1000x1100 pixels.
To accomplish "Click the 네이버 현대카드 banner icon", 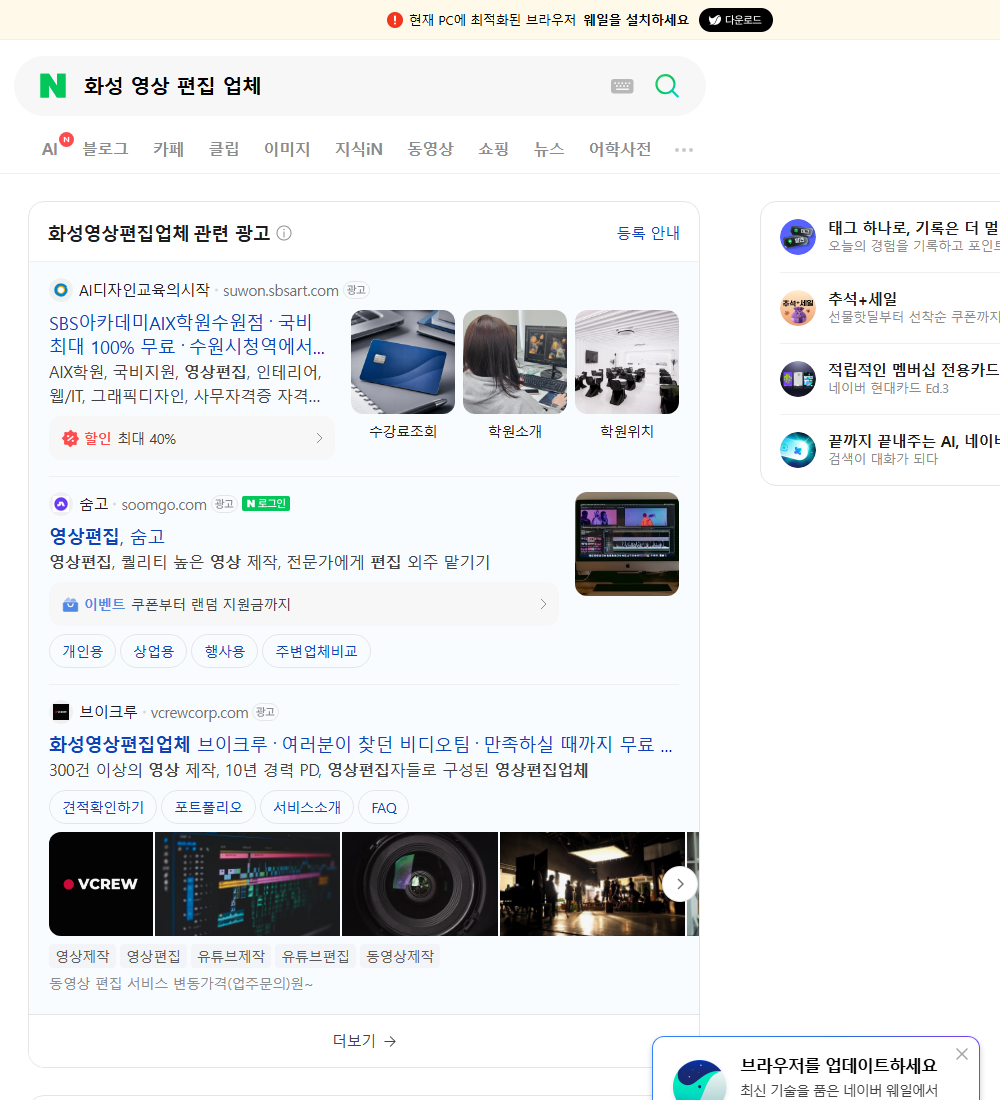I will 798,379.
